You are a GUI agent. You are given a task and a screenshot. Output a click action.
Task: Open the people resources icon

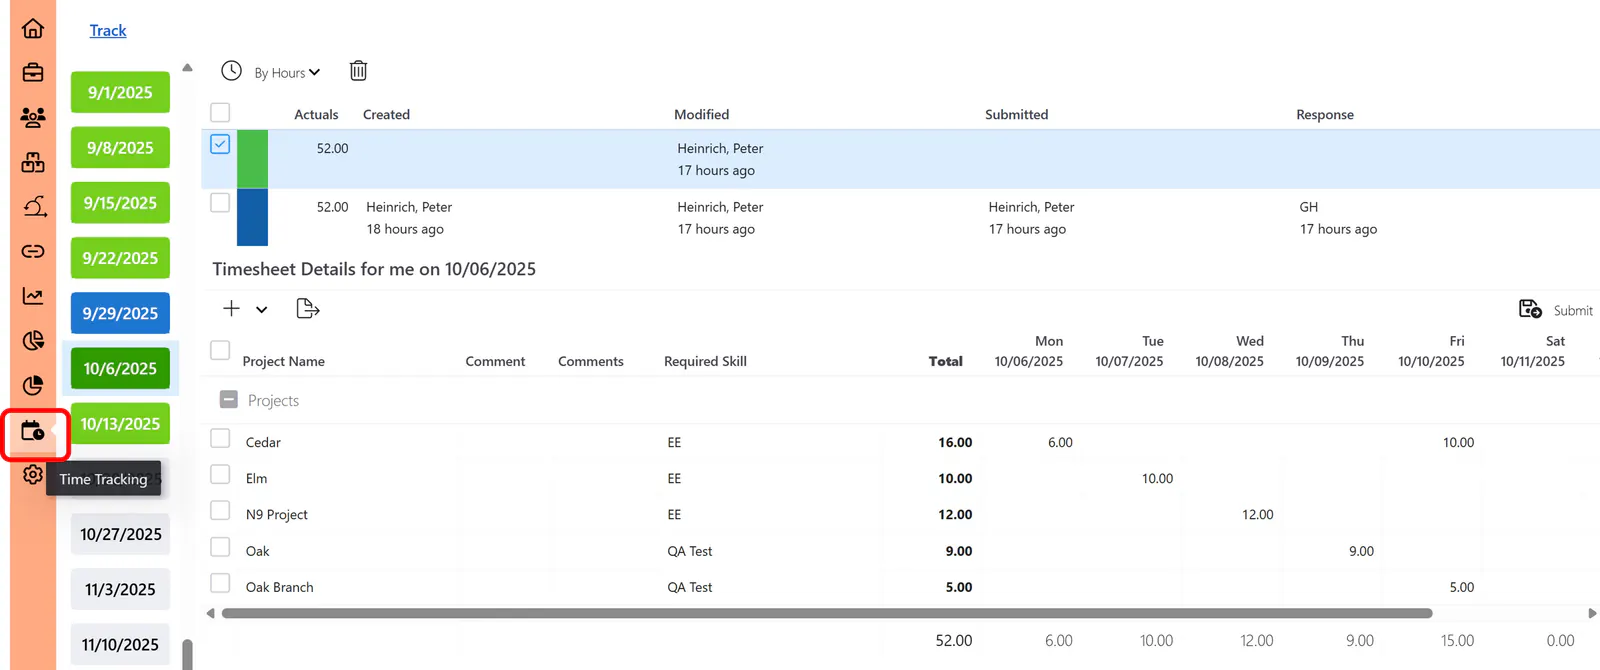[x=33, y=117]
